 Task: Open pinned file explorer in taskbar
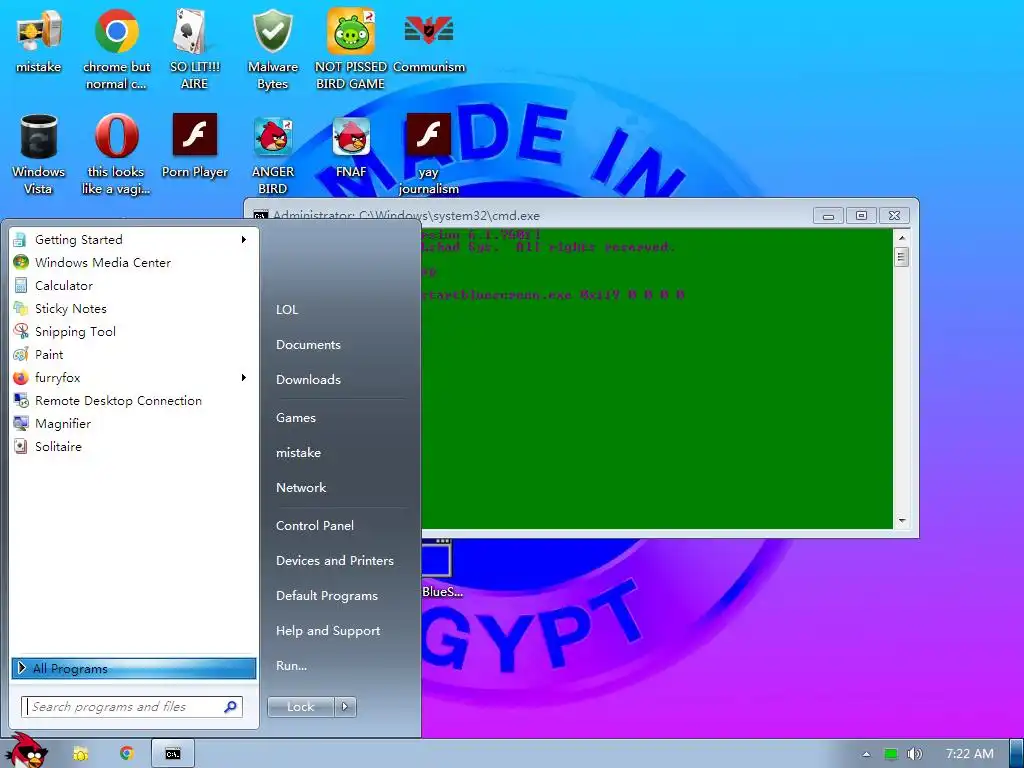tap(81, 754)
